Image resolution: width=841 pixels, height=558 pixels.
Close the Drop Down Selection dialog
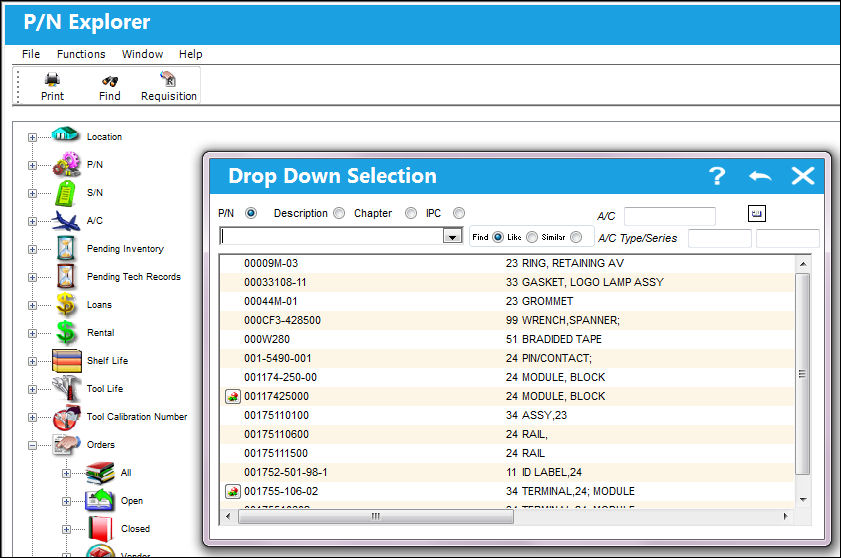803,176
